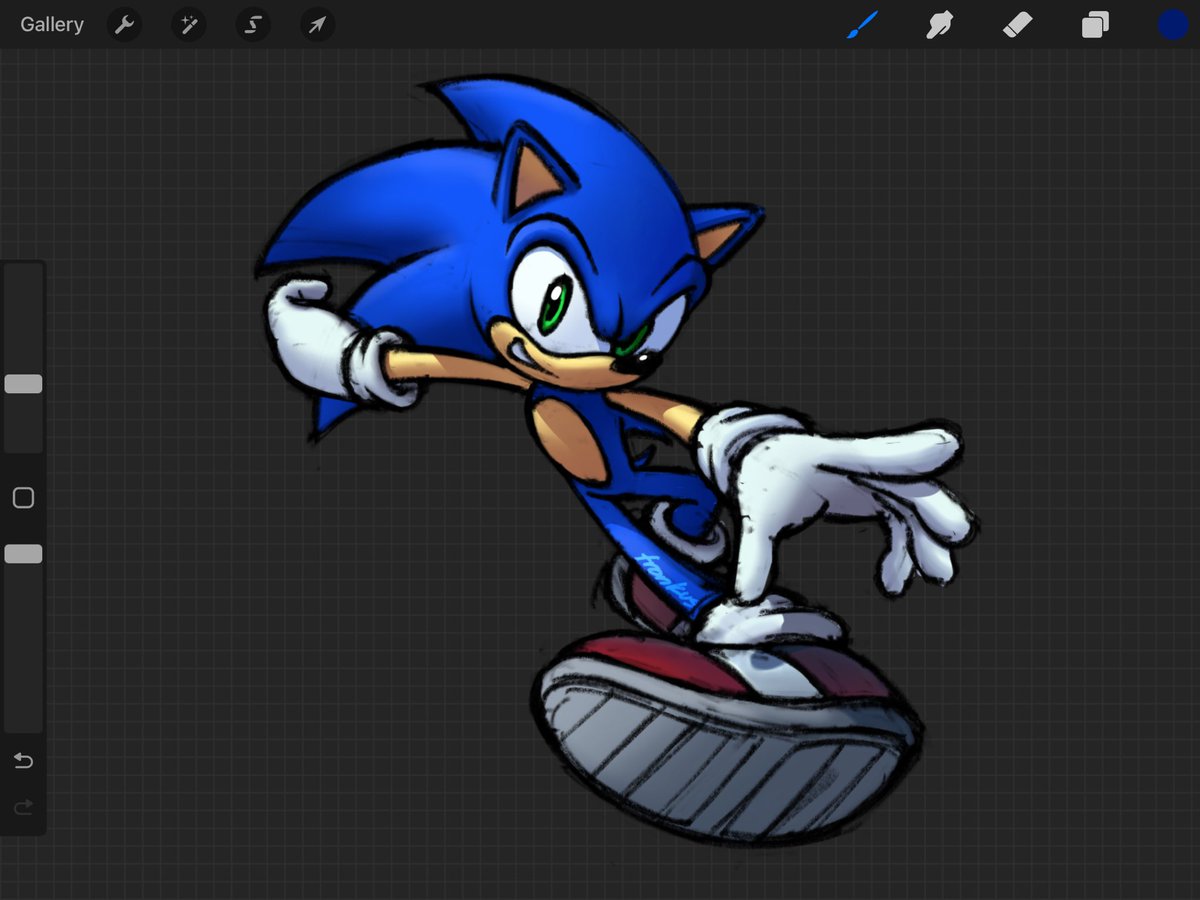Click the brush opacity slider handle
This screenshot has width=1200, height=900.
23,554
